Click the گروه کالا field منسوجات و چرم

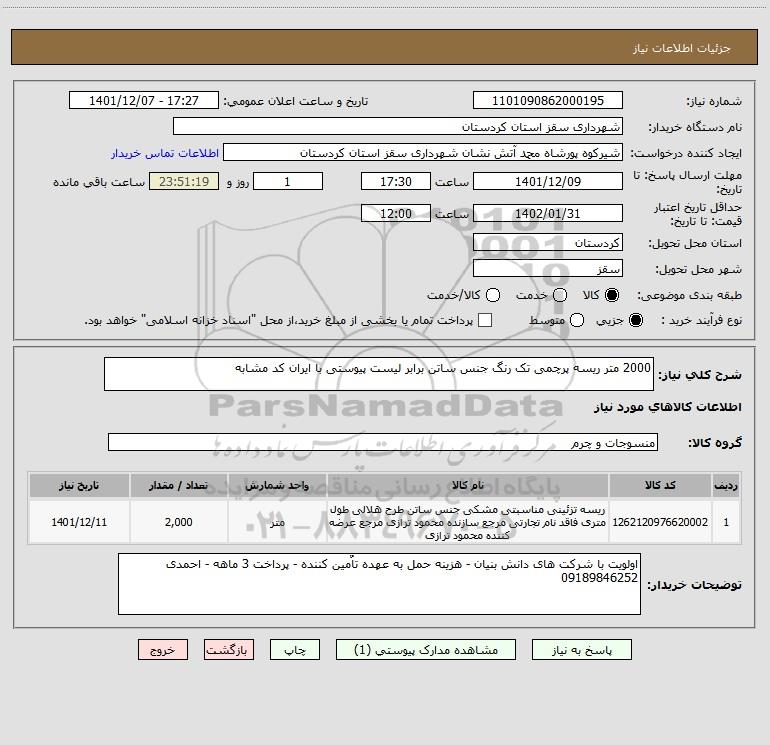[383, 442]
